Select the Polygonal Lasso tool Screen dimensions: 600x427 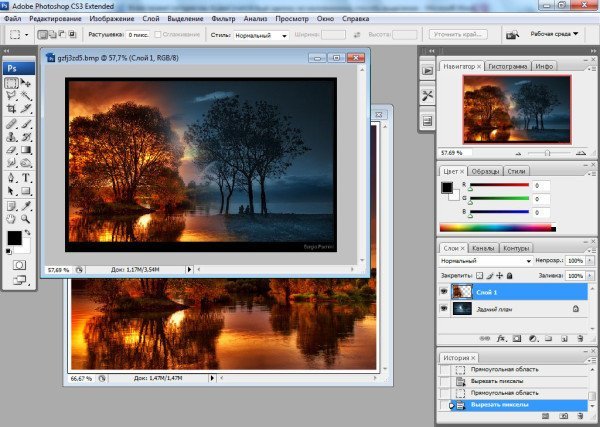(11, 96)
